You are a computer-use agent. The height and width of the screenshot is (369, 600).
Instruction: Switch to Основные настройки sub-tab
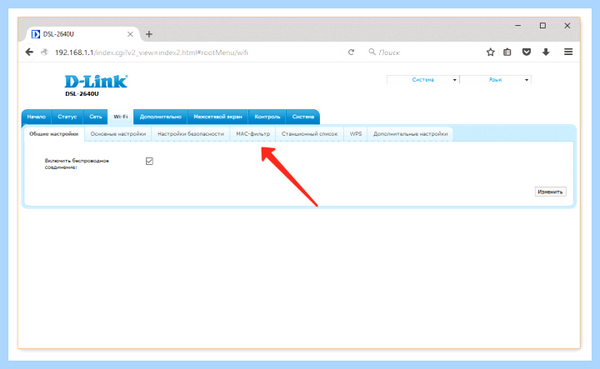pyautogui.click(x=118, y=134)
